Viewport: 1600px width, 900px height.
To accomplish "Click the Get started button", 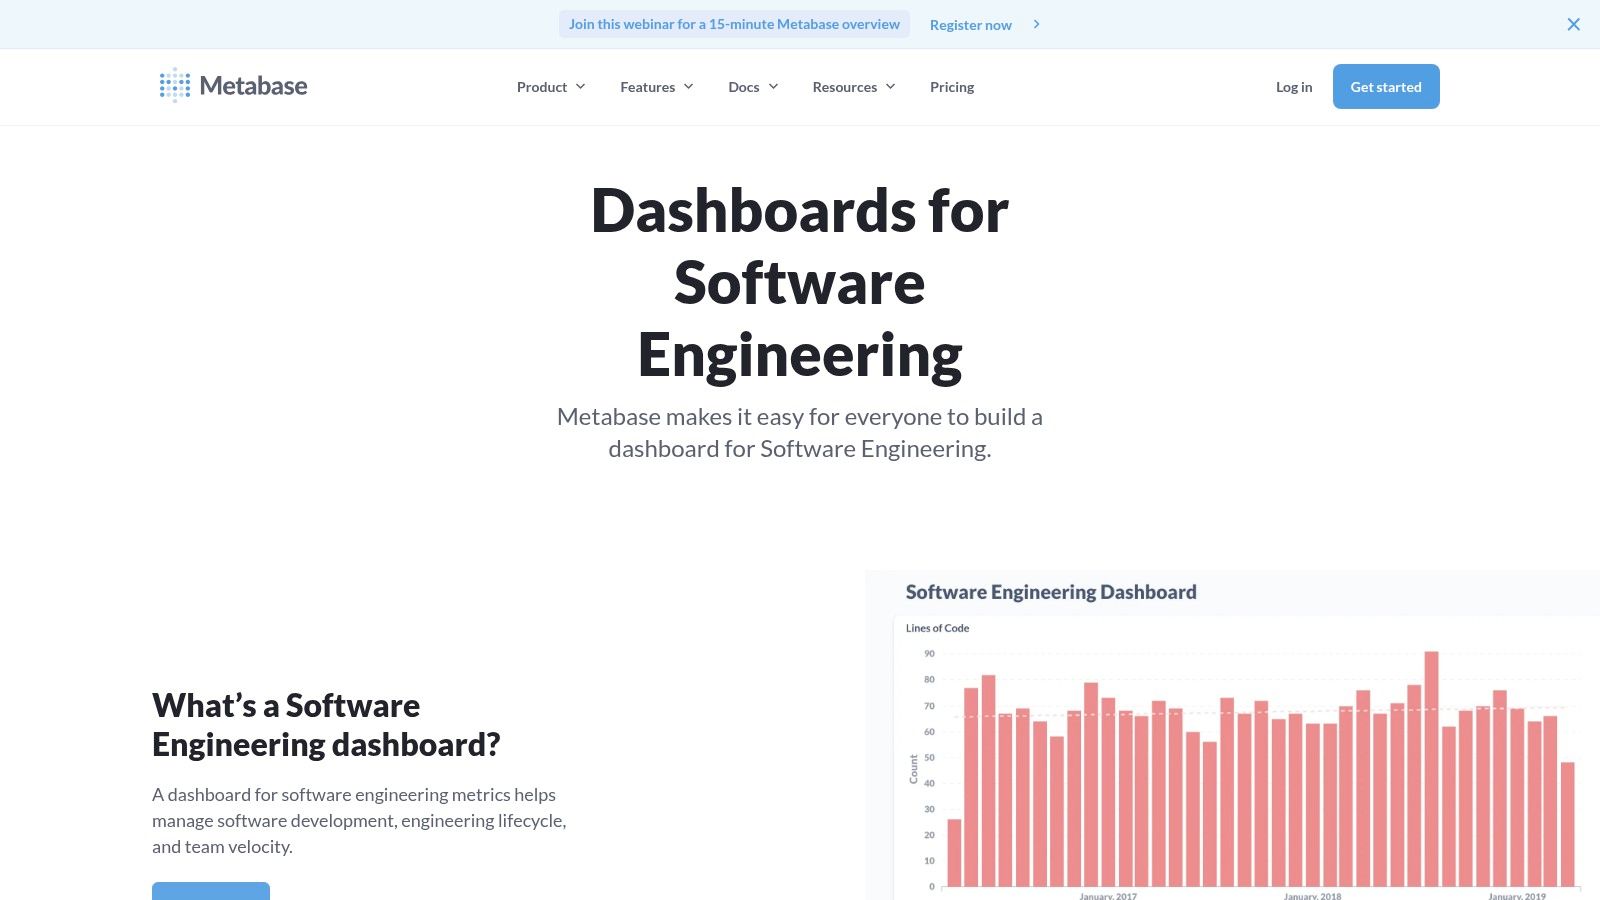I will pyautogui.click(x=1386, y=87).
